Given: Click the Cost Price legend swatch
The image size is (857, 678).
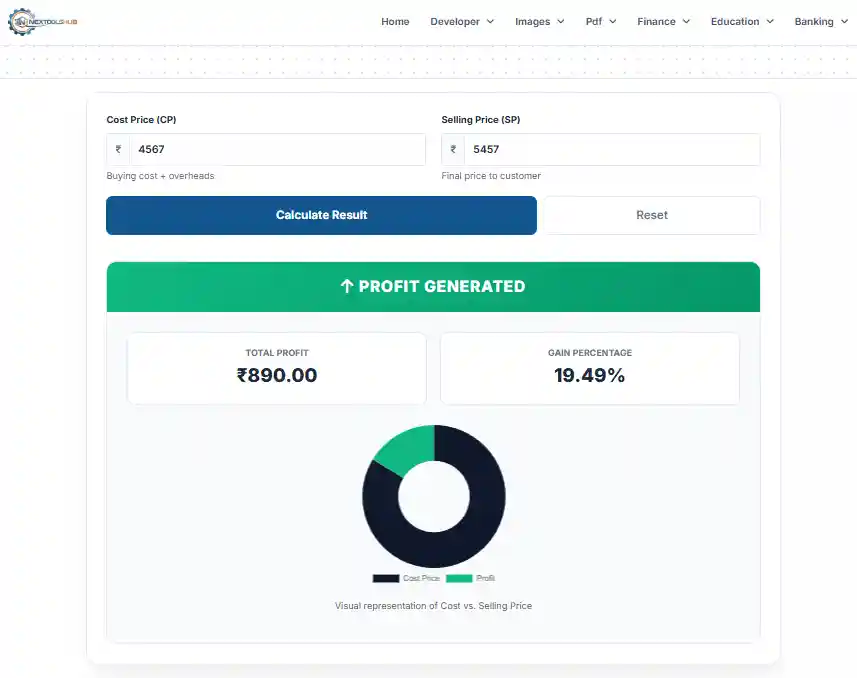Looking at the screenshot, I should (x=386, y=578).
